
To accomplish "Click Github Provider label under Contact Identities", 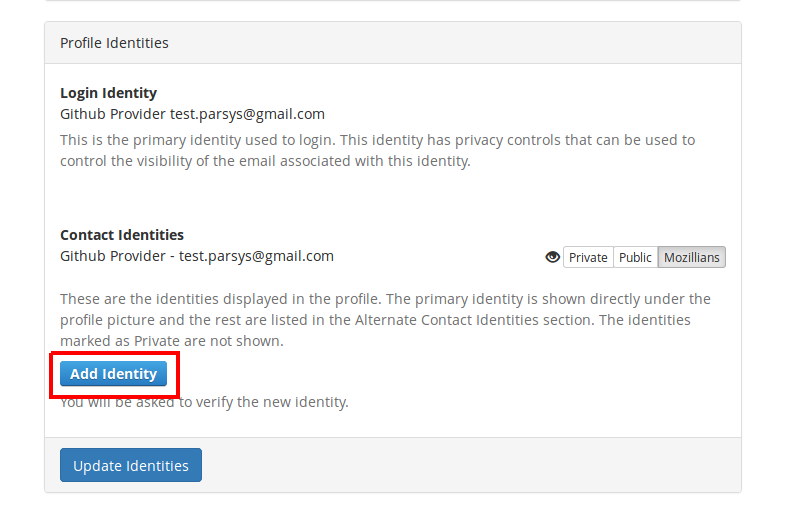I will [x=112, y=256].
